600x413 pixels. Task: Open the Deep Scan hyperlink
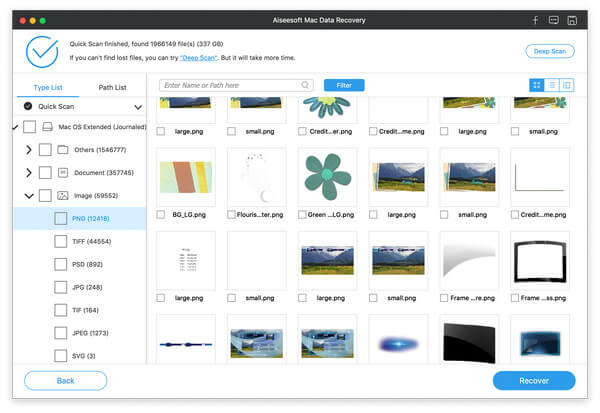click(x=199, y=58)
